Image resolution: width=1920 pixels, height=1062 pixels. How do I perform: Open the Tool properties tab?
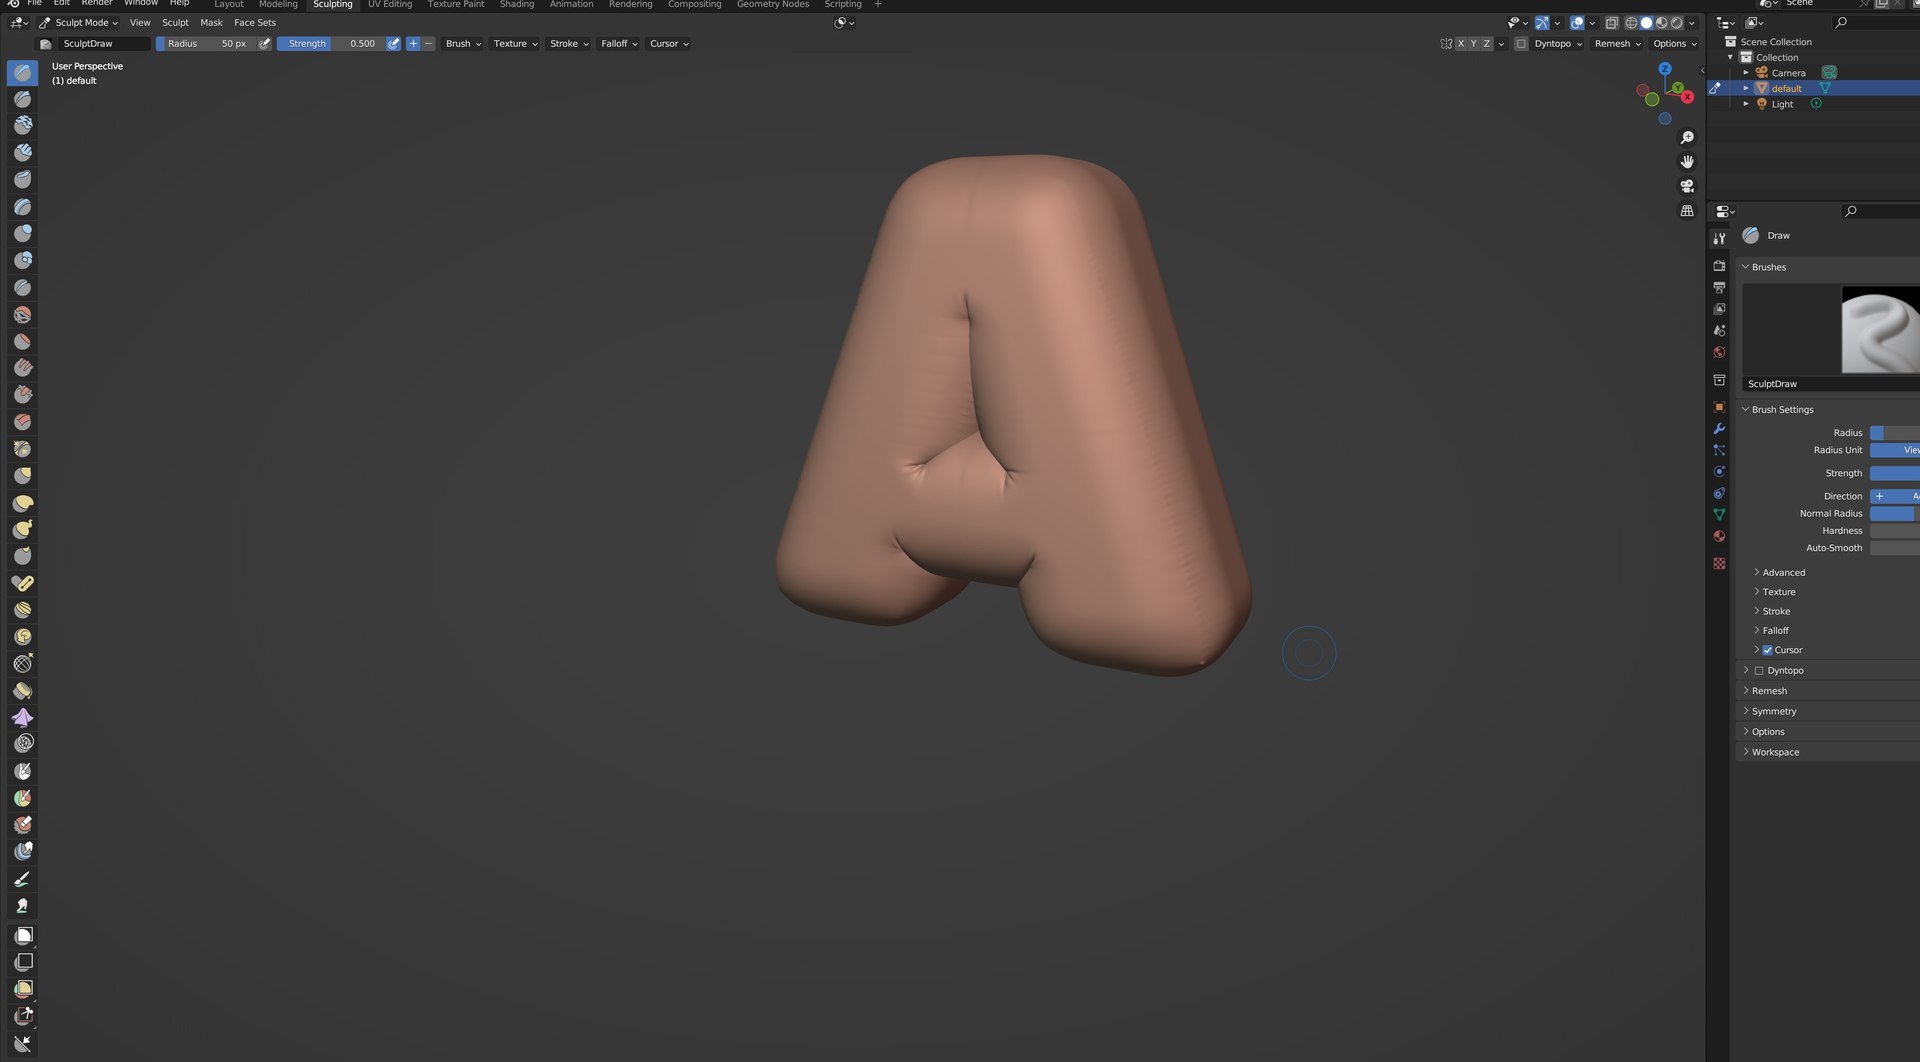(1719, 238)
